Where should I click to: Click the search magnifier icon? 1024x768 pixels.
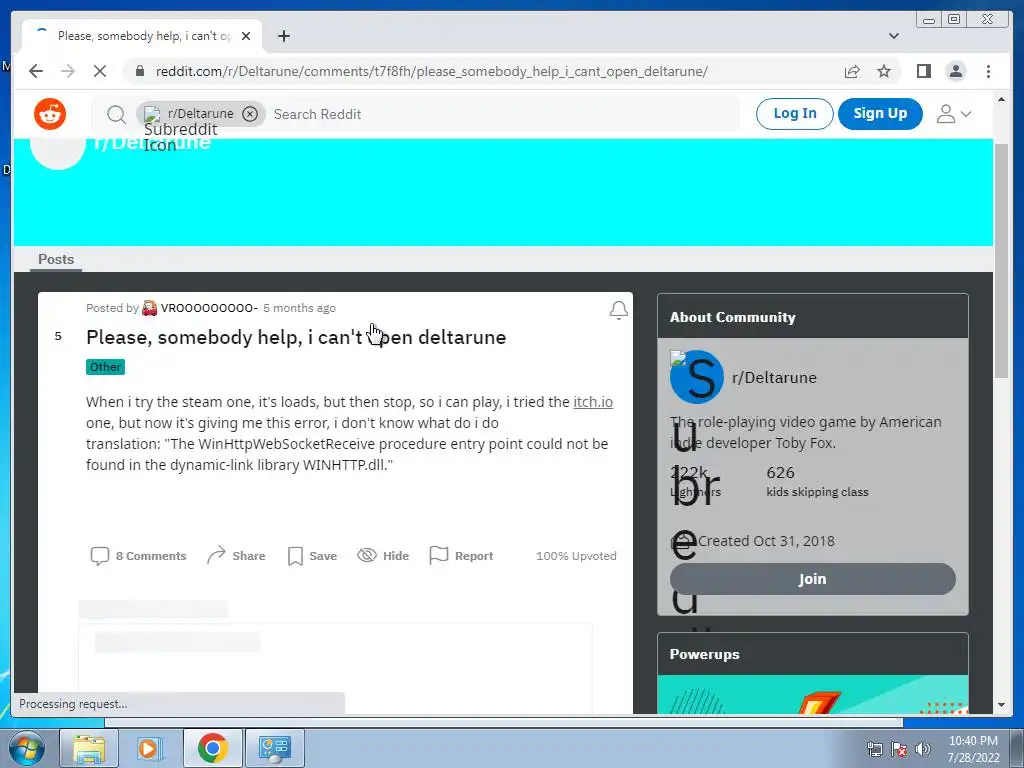tap(116, 114)
